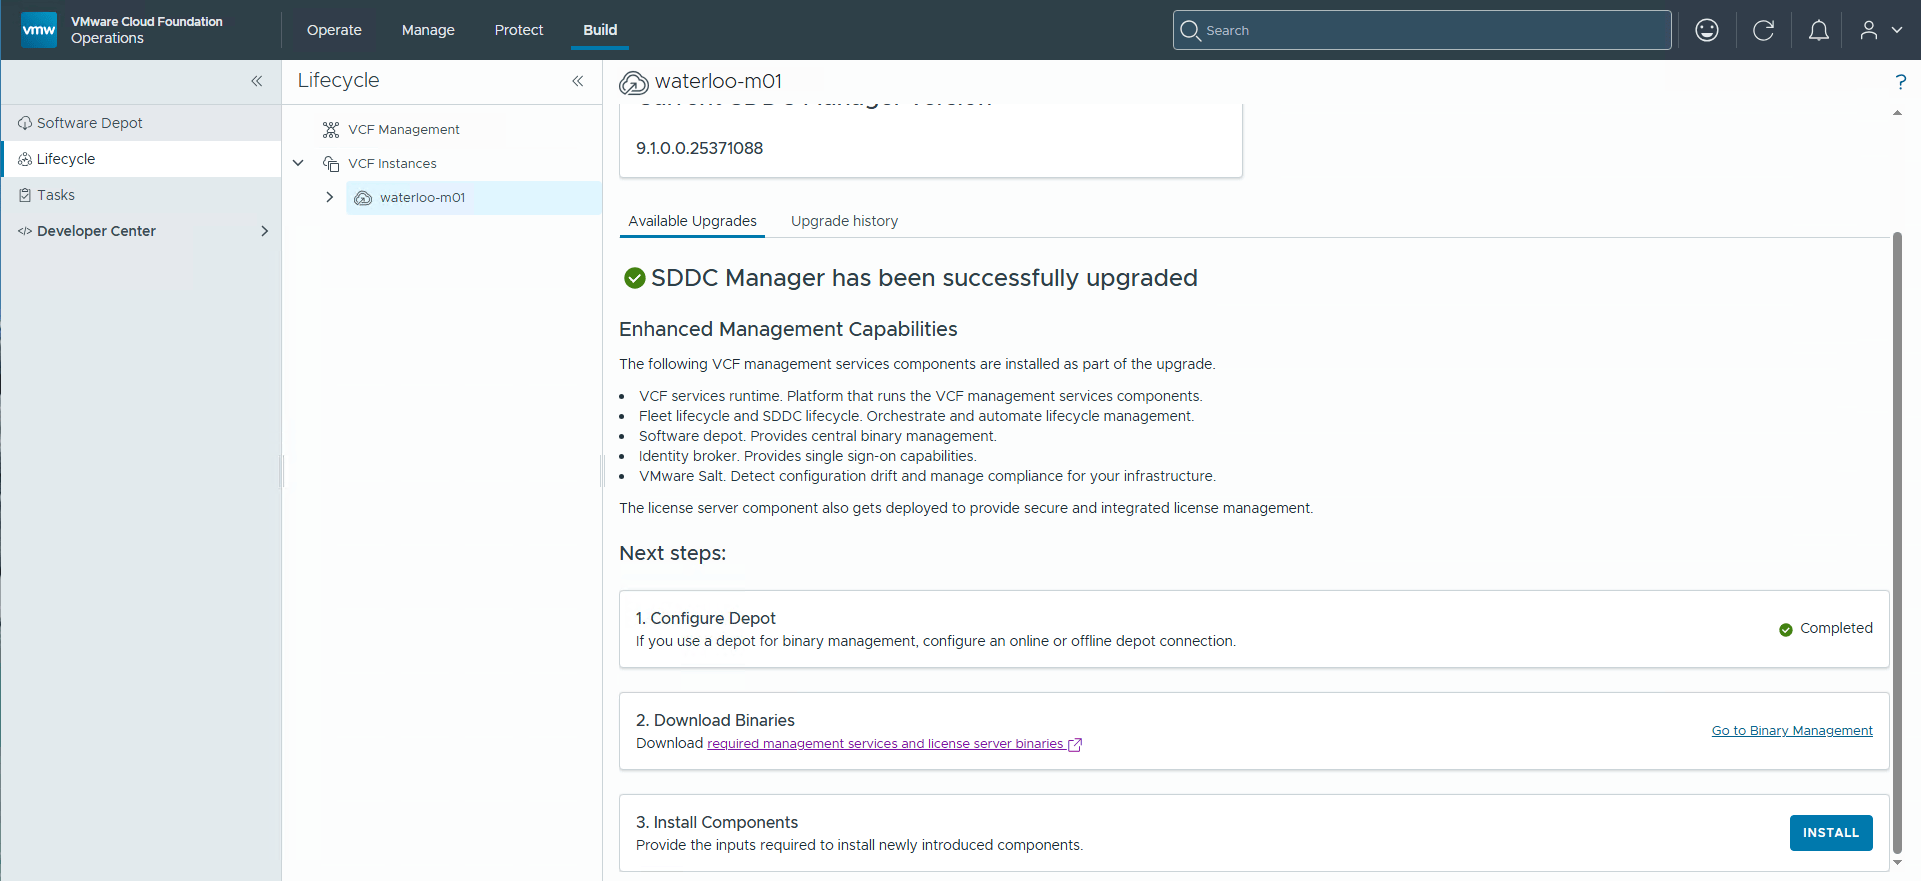Click the version text 9.1.0.0.25371088

699,148
